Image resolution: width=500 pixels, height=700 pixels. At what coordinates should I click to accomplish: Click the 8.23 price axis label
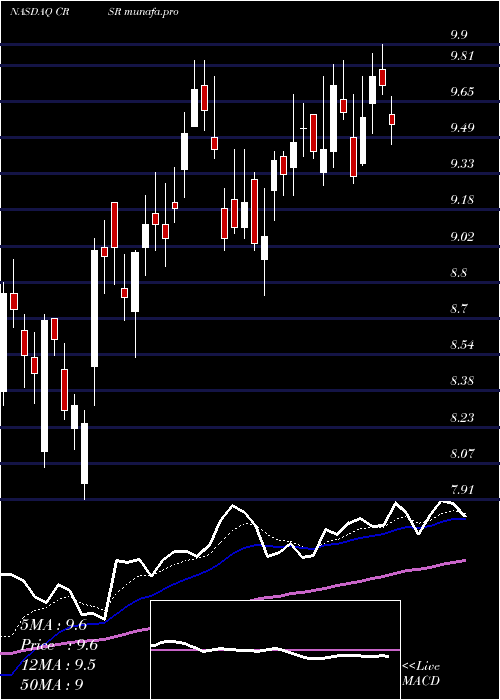tap(462, 417)
